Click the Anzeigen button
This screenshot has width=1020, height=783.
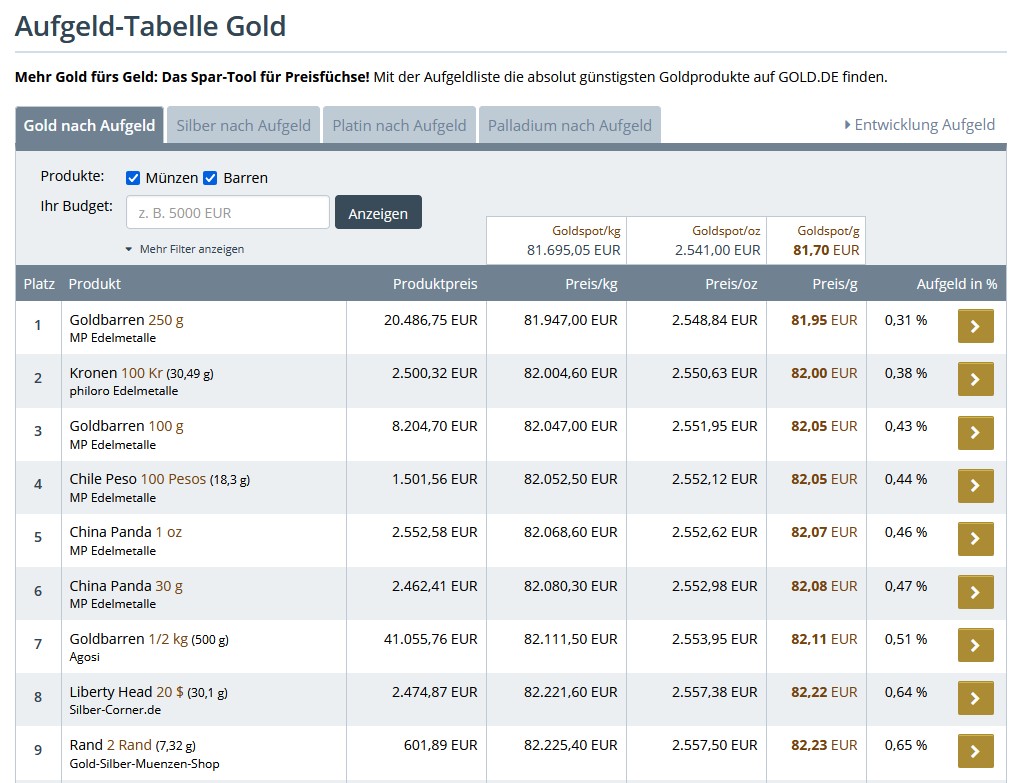tap(378, 213)
